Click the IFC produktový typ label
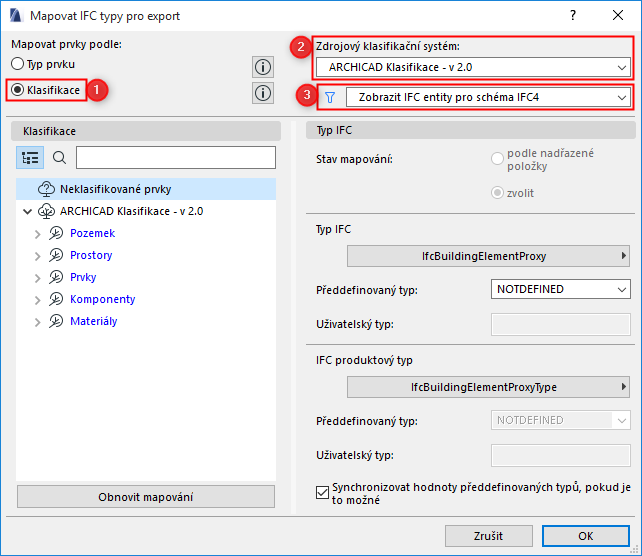The image size is (642, 556). (364, 360)
